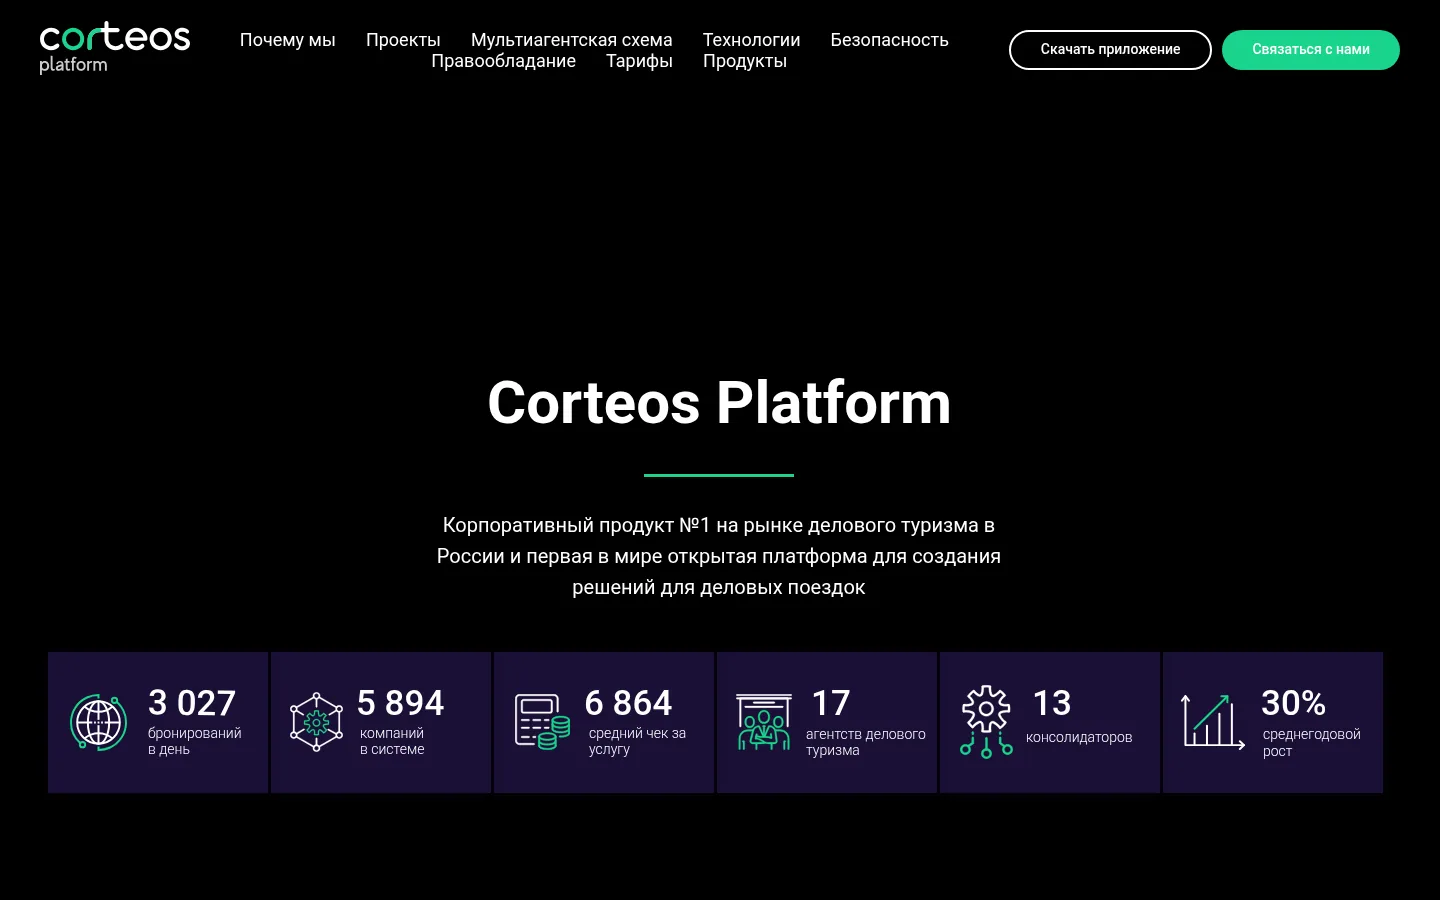Click the бронирований в день label
The width and height of the screenshot is (1440, 900).
tap(195, 741)
